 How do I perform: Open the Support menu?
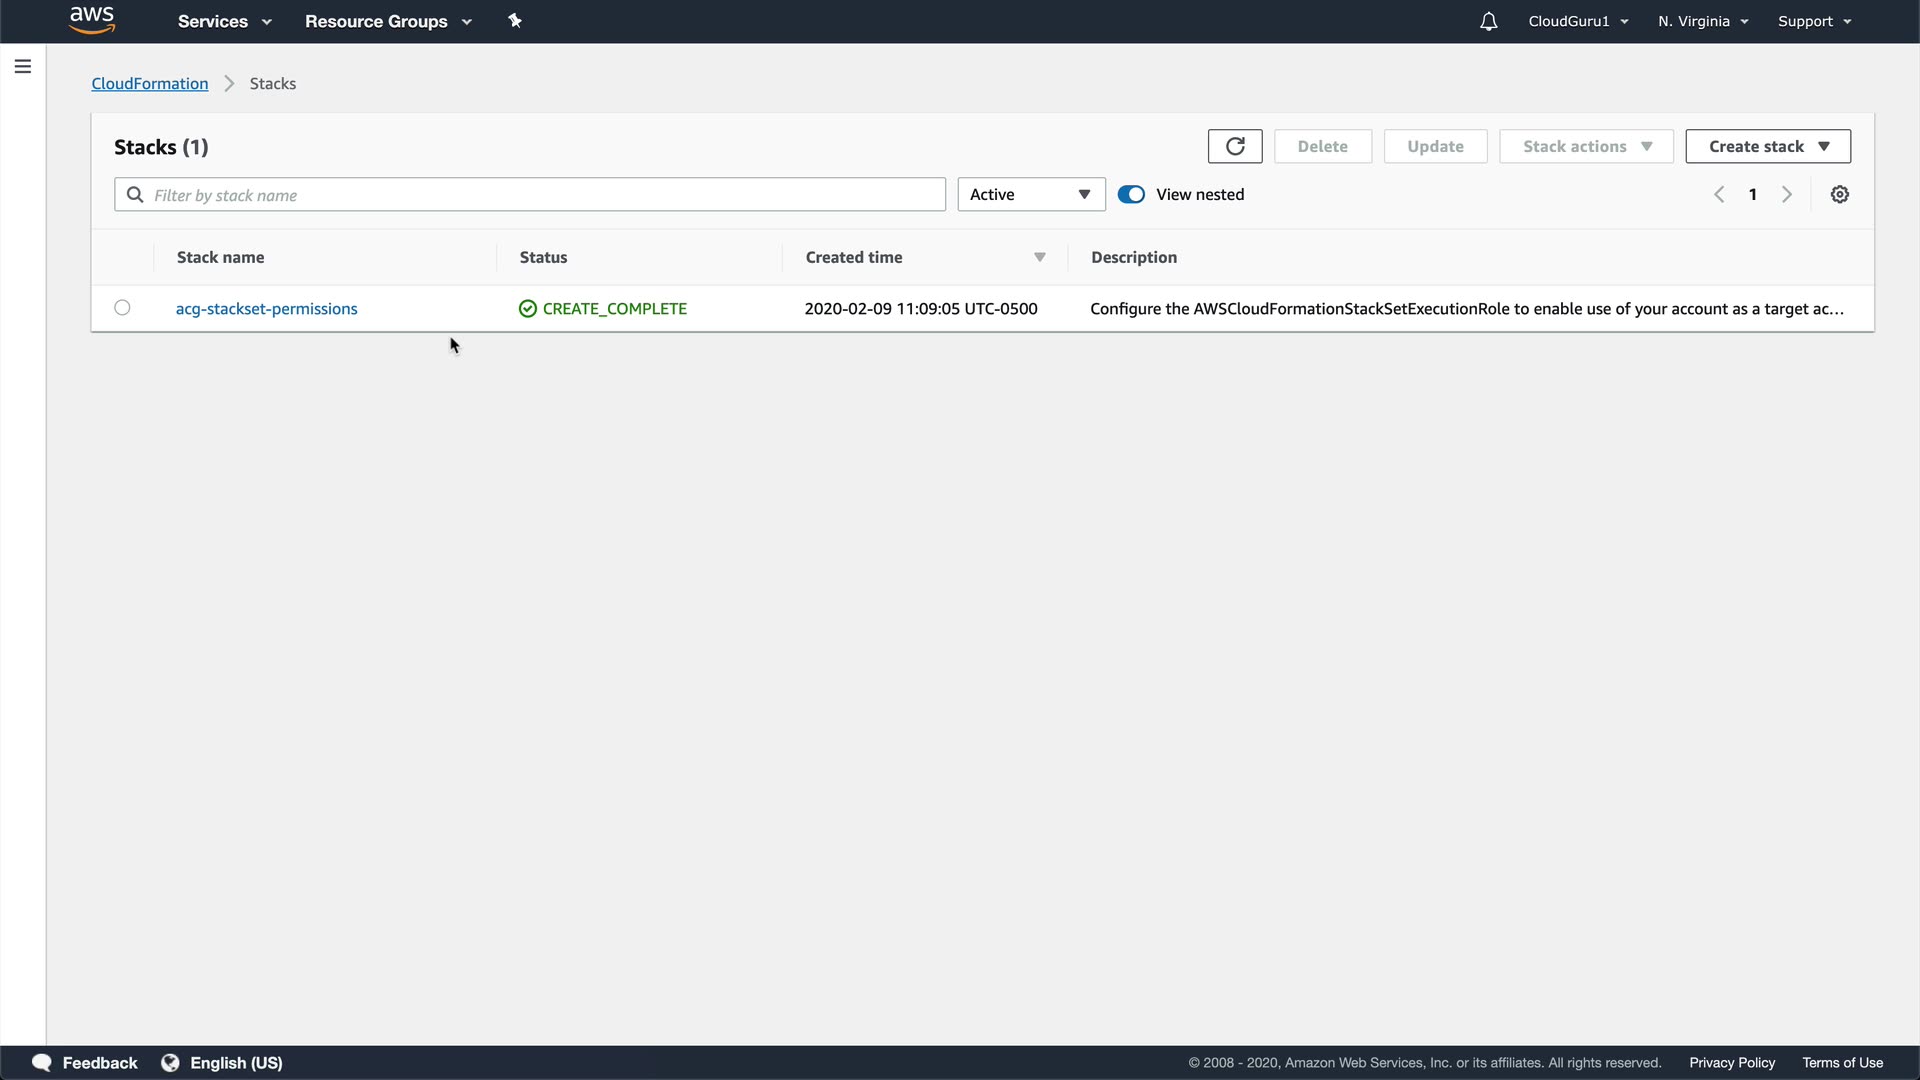[x=1814, y=22]
